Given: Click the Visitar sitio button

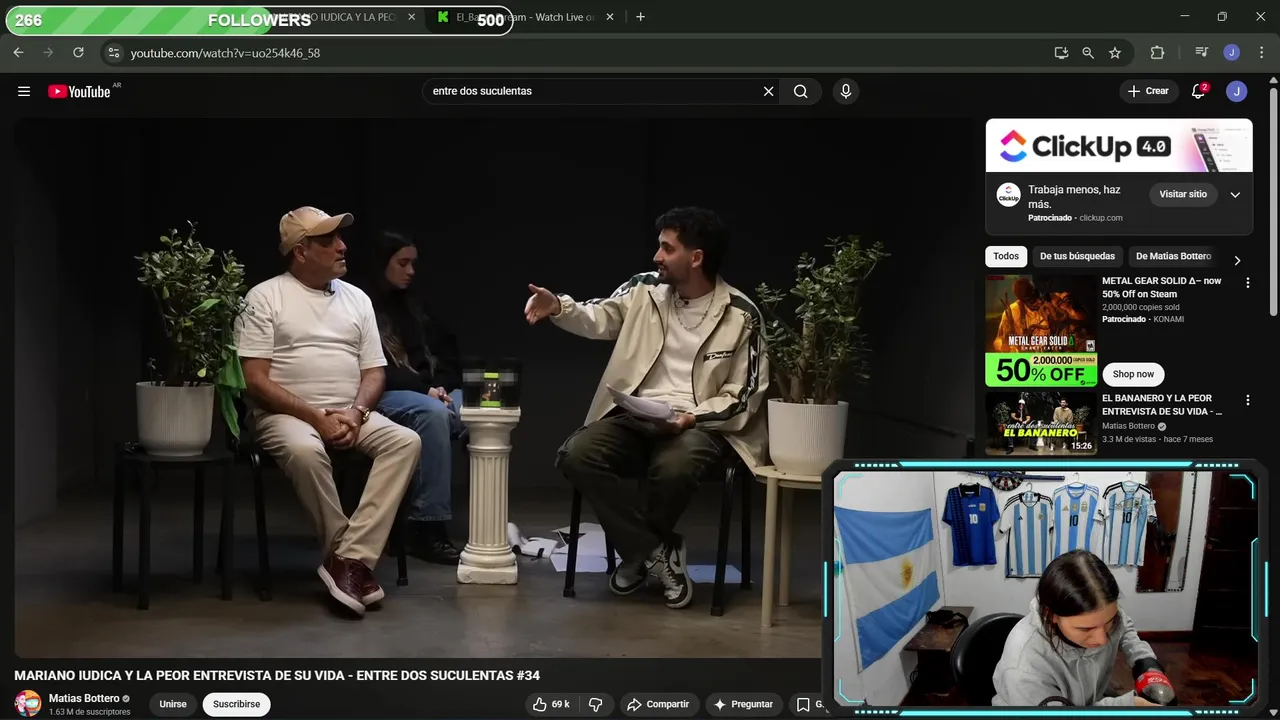Looking at the screenshot, I should [x=1183, y=194].
